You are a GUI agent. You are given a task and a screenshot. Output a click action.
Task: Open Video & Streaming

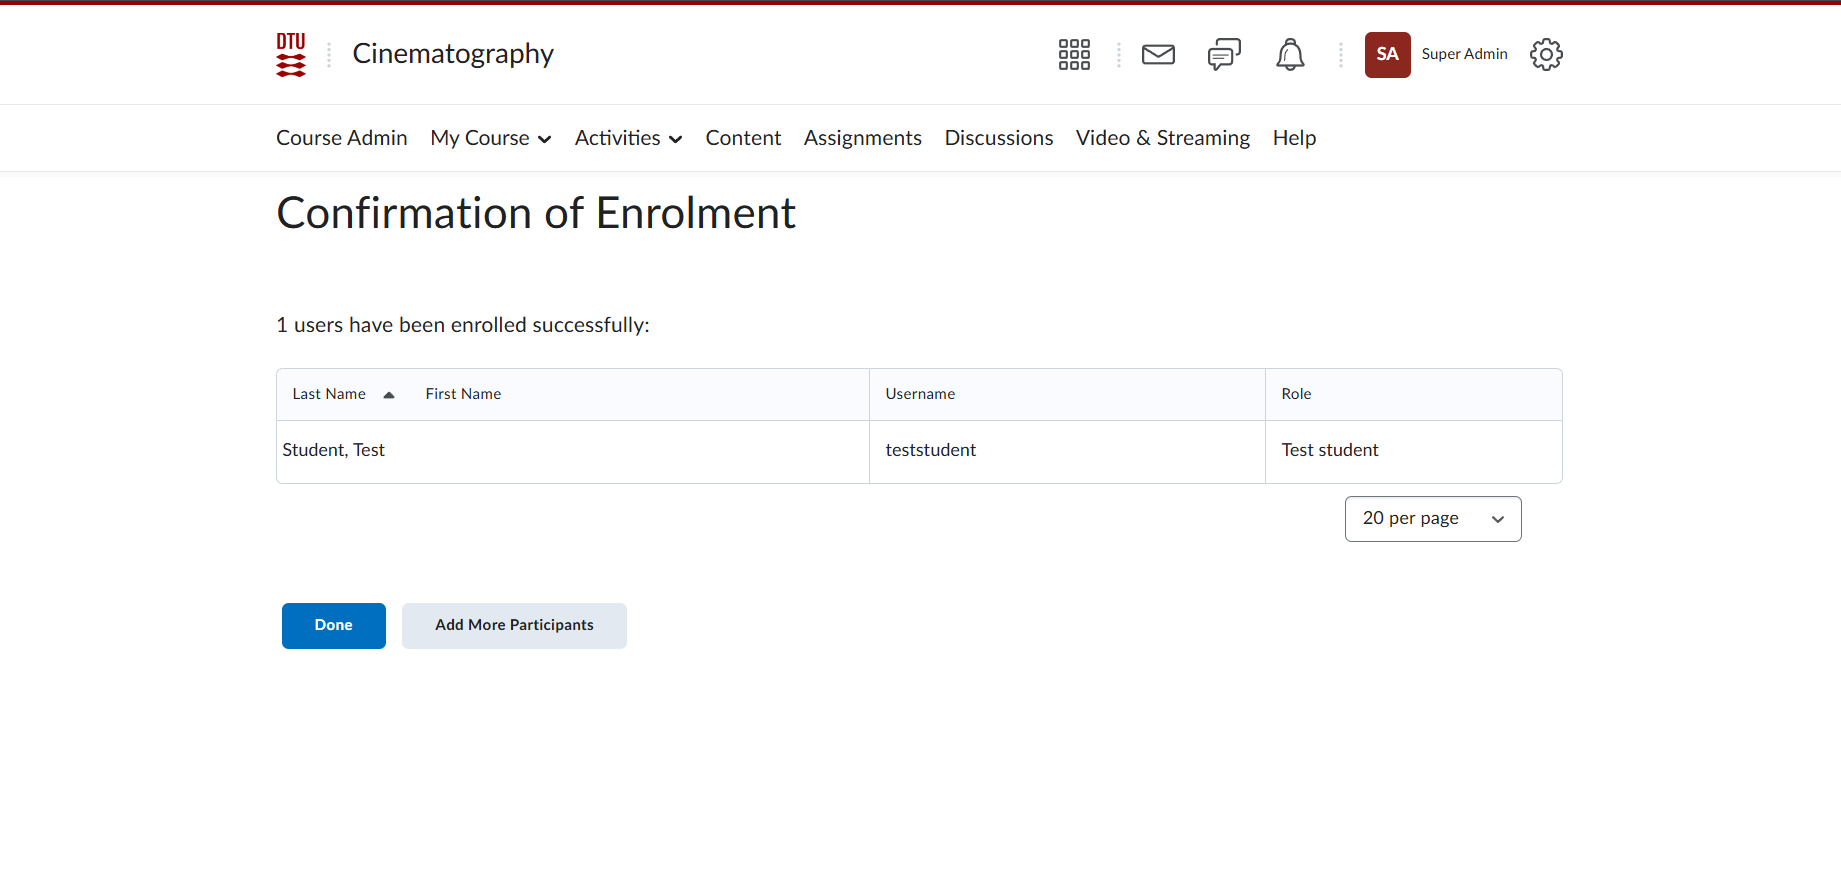click(x=1162, y=138)
